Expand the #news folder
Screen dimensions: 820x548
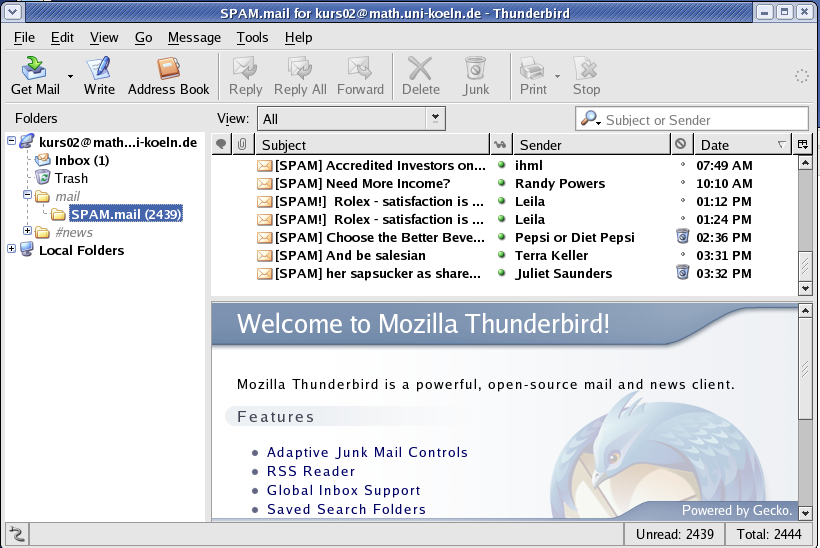click(x=27, y=231)
